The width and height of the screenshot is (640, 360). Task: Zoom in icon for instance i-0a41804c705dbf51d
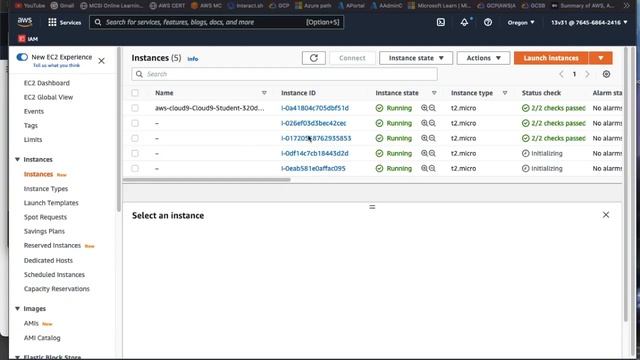[424, 108]
